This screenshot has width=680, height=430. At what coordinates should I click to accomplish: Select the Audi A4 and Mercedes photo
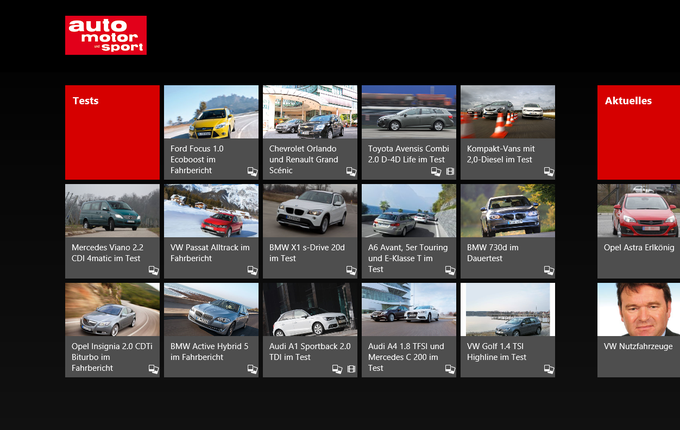coord(409,309)
